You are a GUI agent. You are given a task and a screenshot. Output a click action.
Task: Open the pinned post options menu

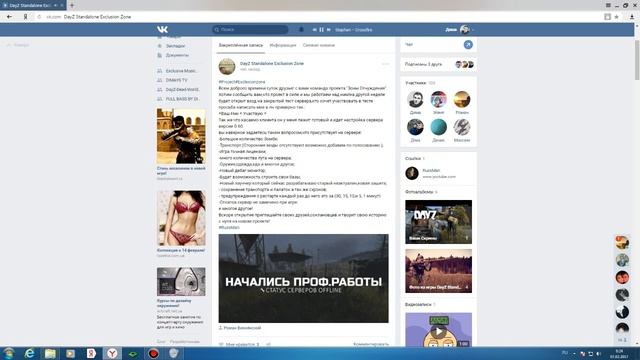(385, 64)
